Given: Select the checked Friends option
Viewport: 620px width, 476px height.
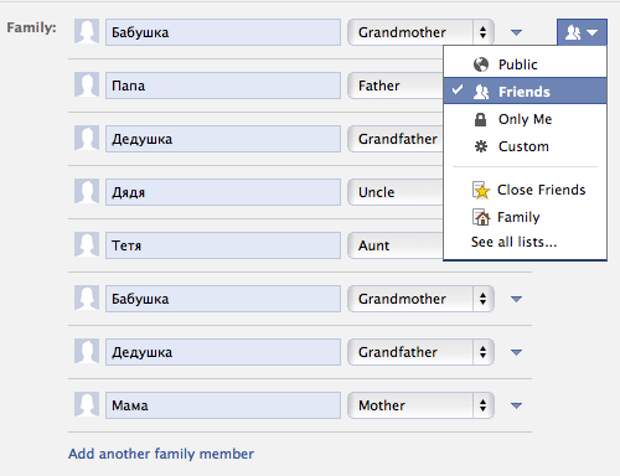Looking at the screenshot, I should click(x=525, y=91).
